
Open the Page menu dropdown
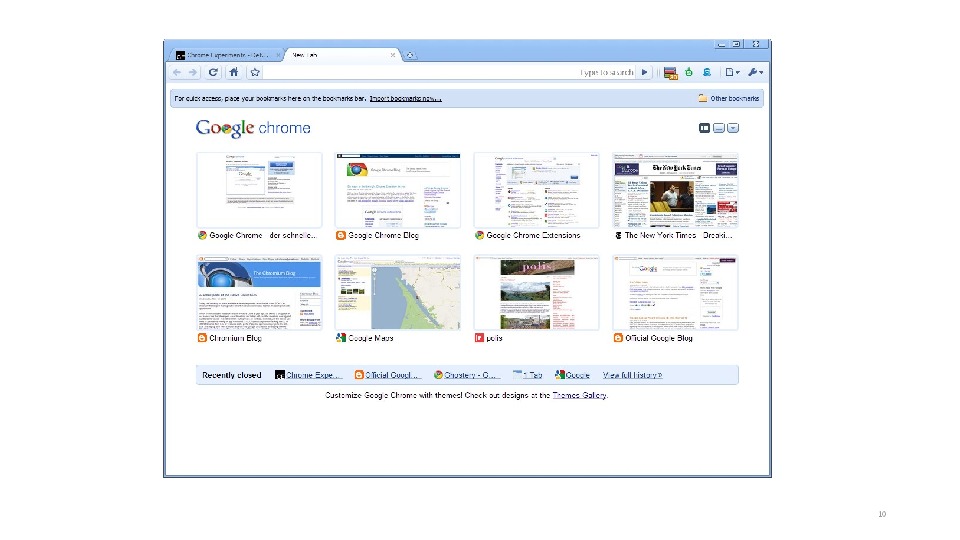pos(732,72)
